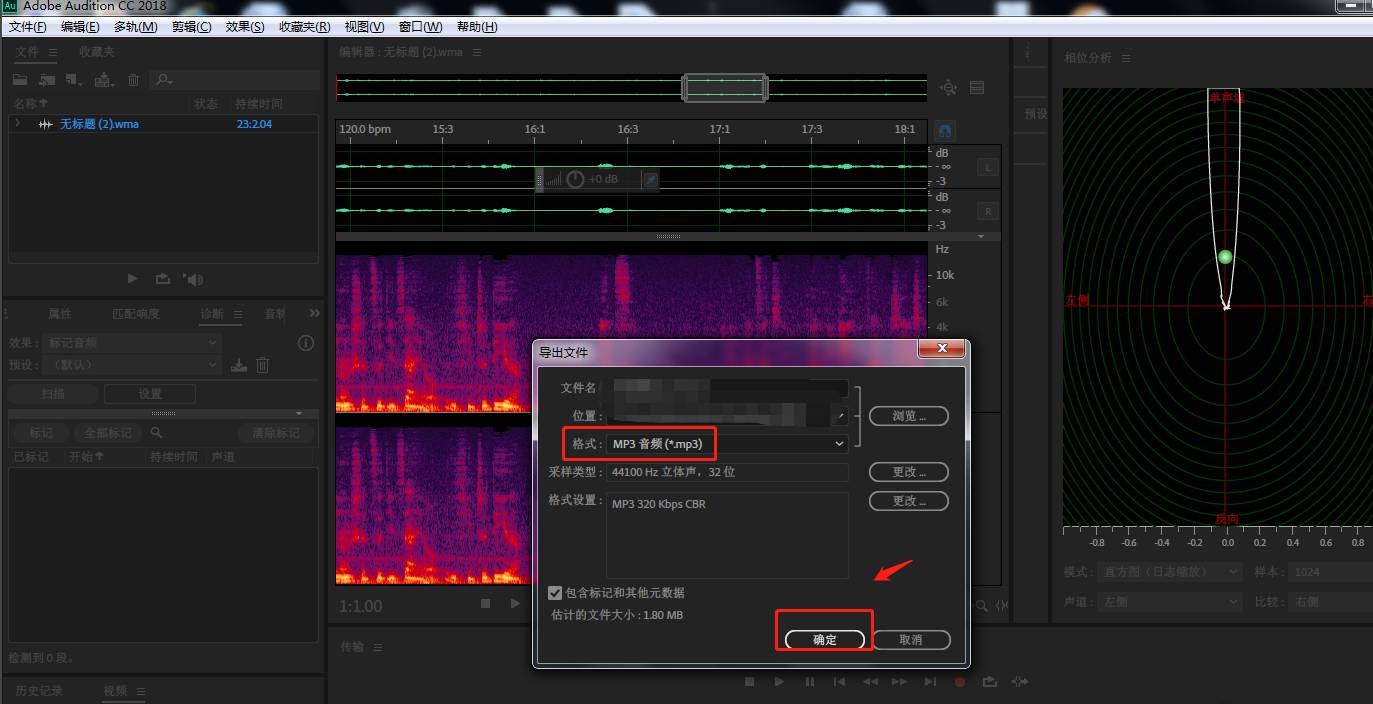Switch to the 收藏夹 tab
The image size is (1373, 704).
pyautogui.click(x=97, y=51)
